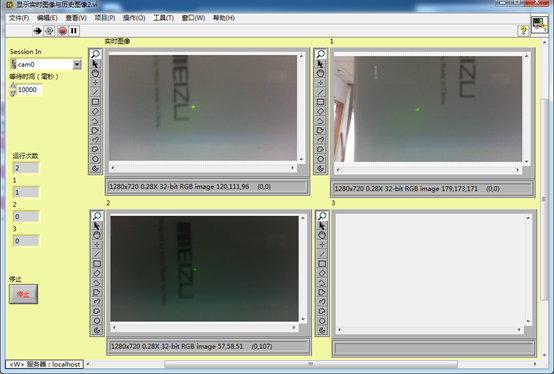Abort execution with red stop icon
Screen dimensions: 554x374
click(63, 31)
